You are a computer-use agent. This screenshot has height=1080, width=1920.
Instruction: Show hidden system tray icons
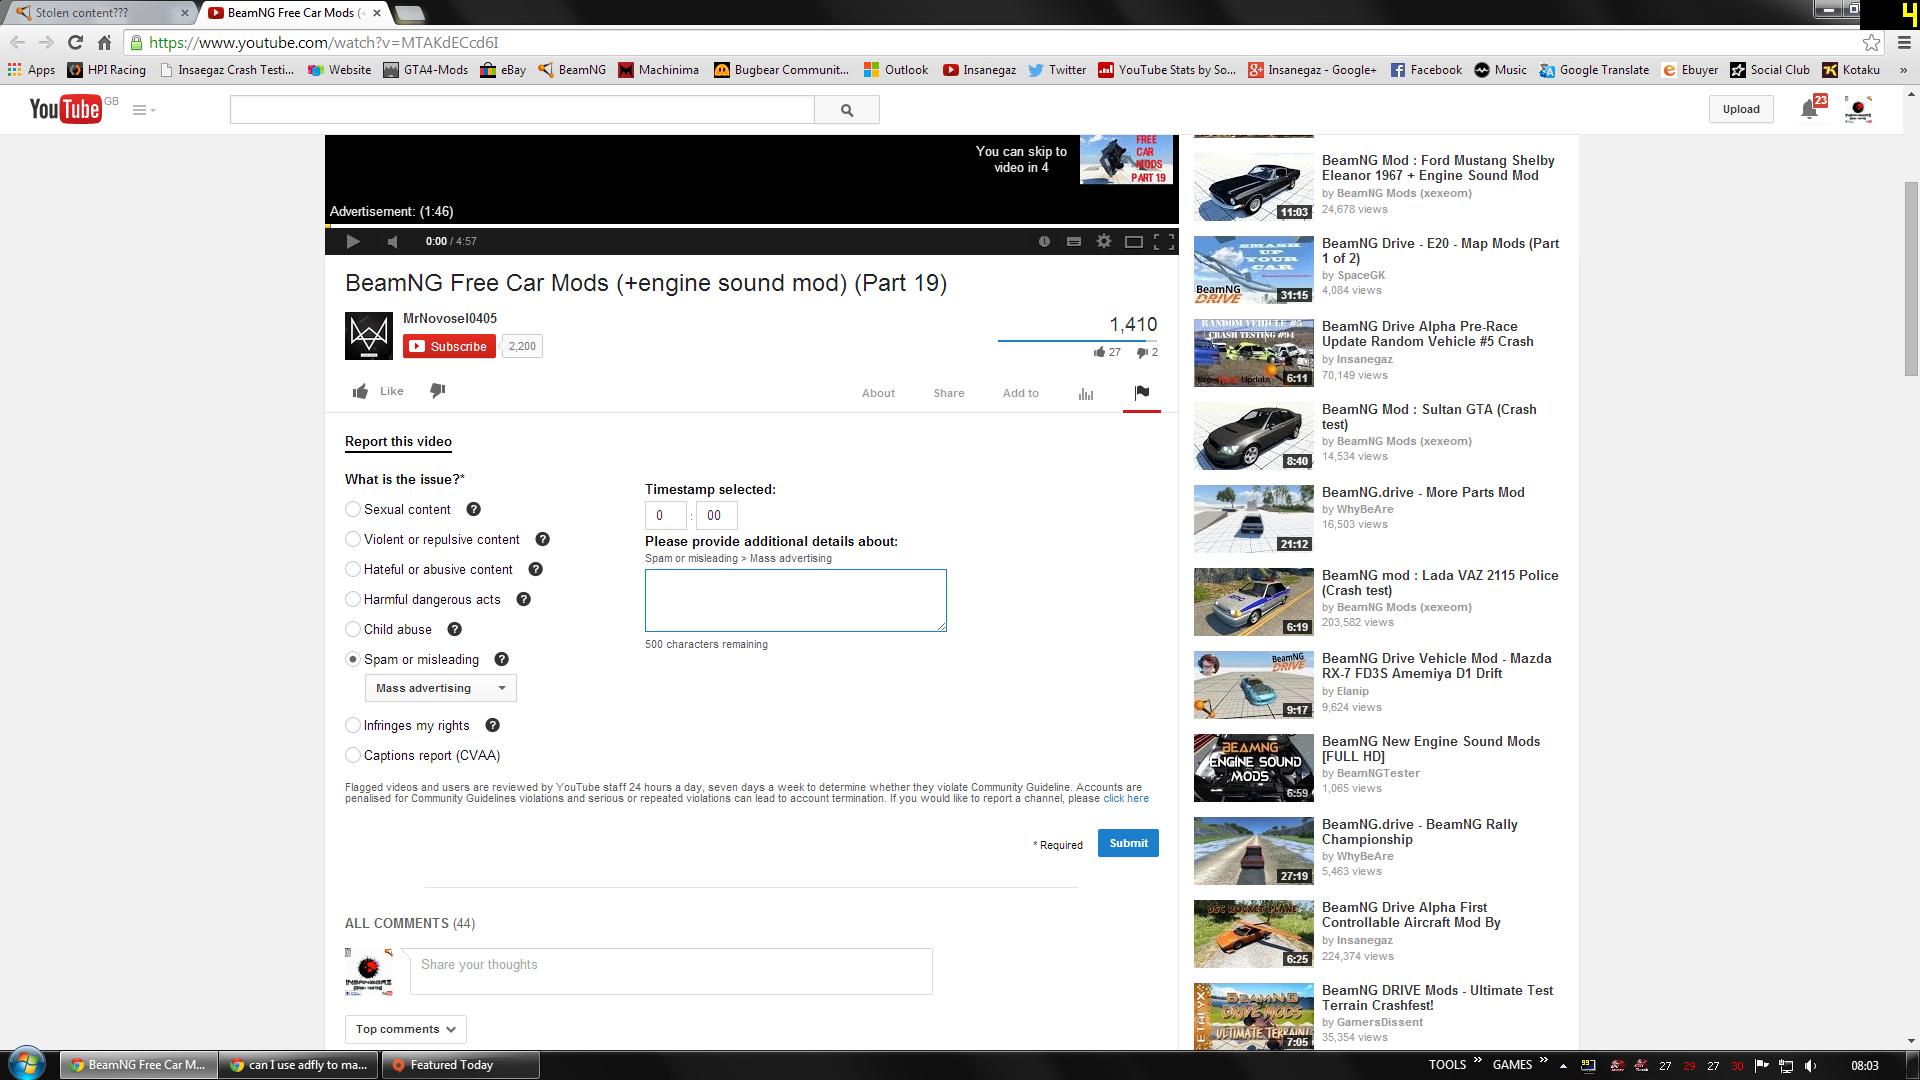click(x=1563, y=1066)
